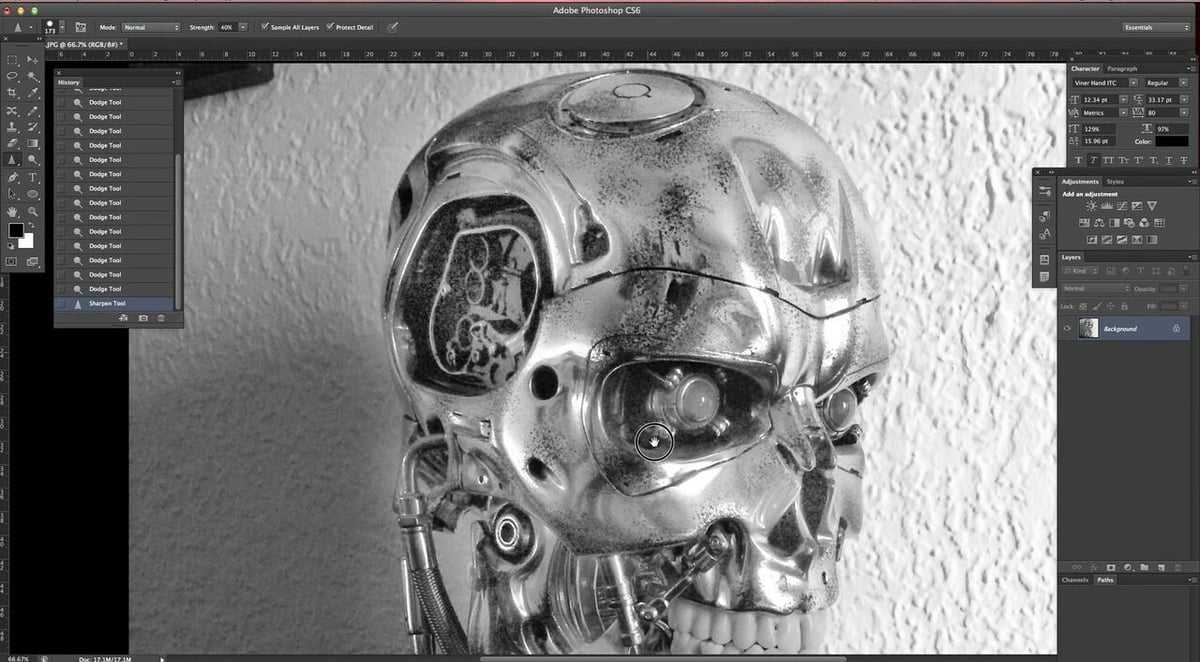This screenshot has height=662, width=1200.
Task: Select the Hand tool
Action: [x=13, y=212]
